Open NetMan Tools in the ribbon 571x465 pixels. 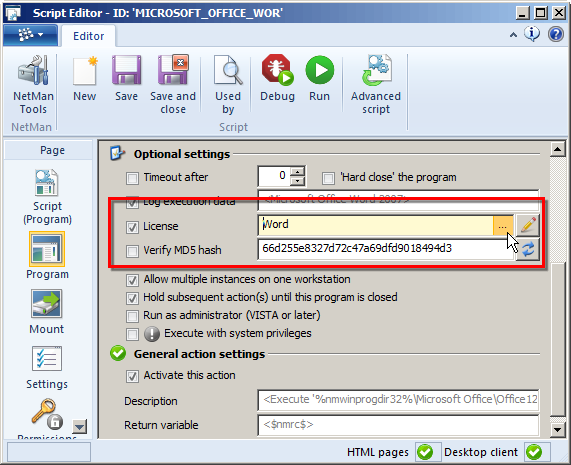[33, 84]
